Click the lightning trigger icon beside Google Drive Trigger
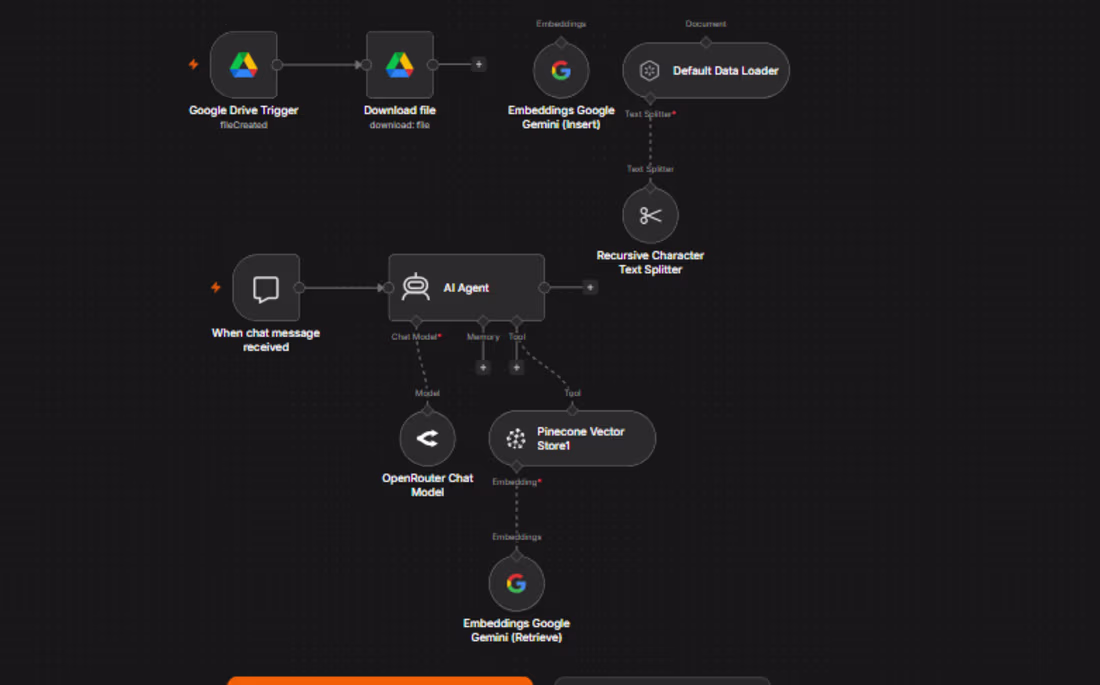Screen dimensions: 1100x685 coord(194,65)
